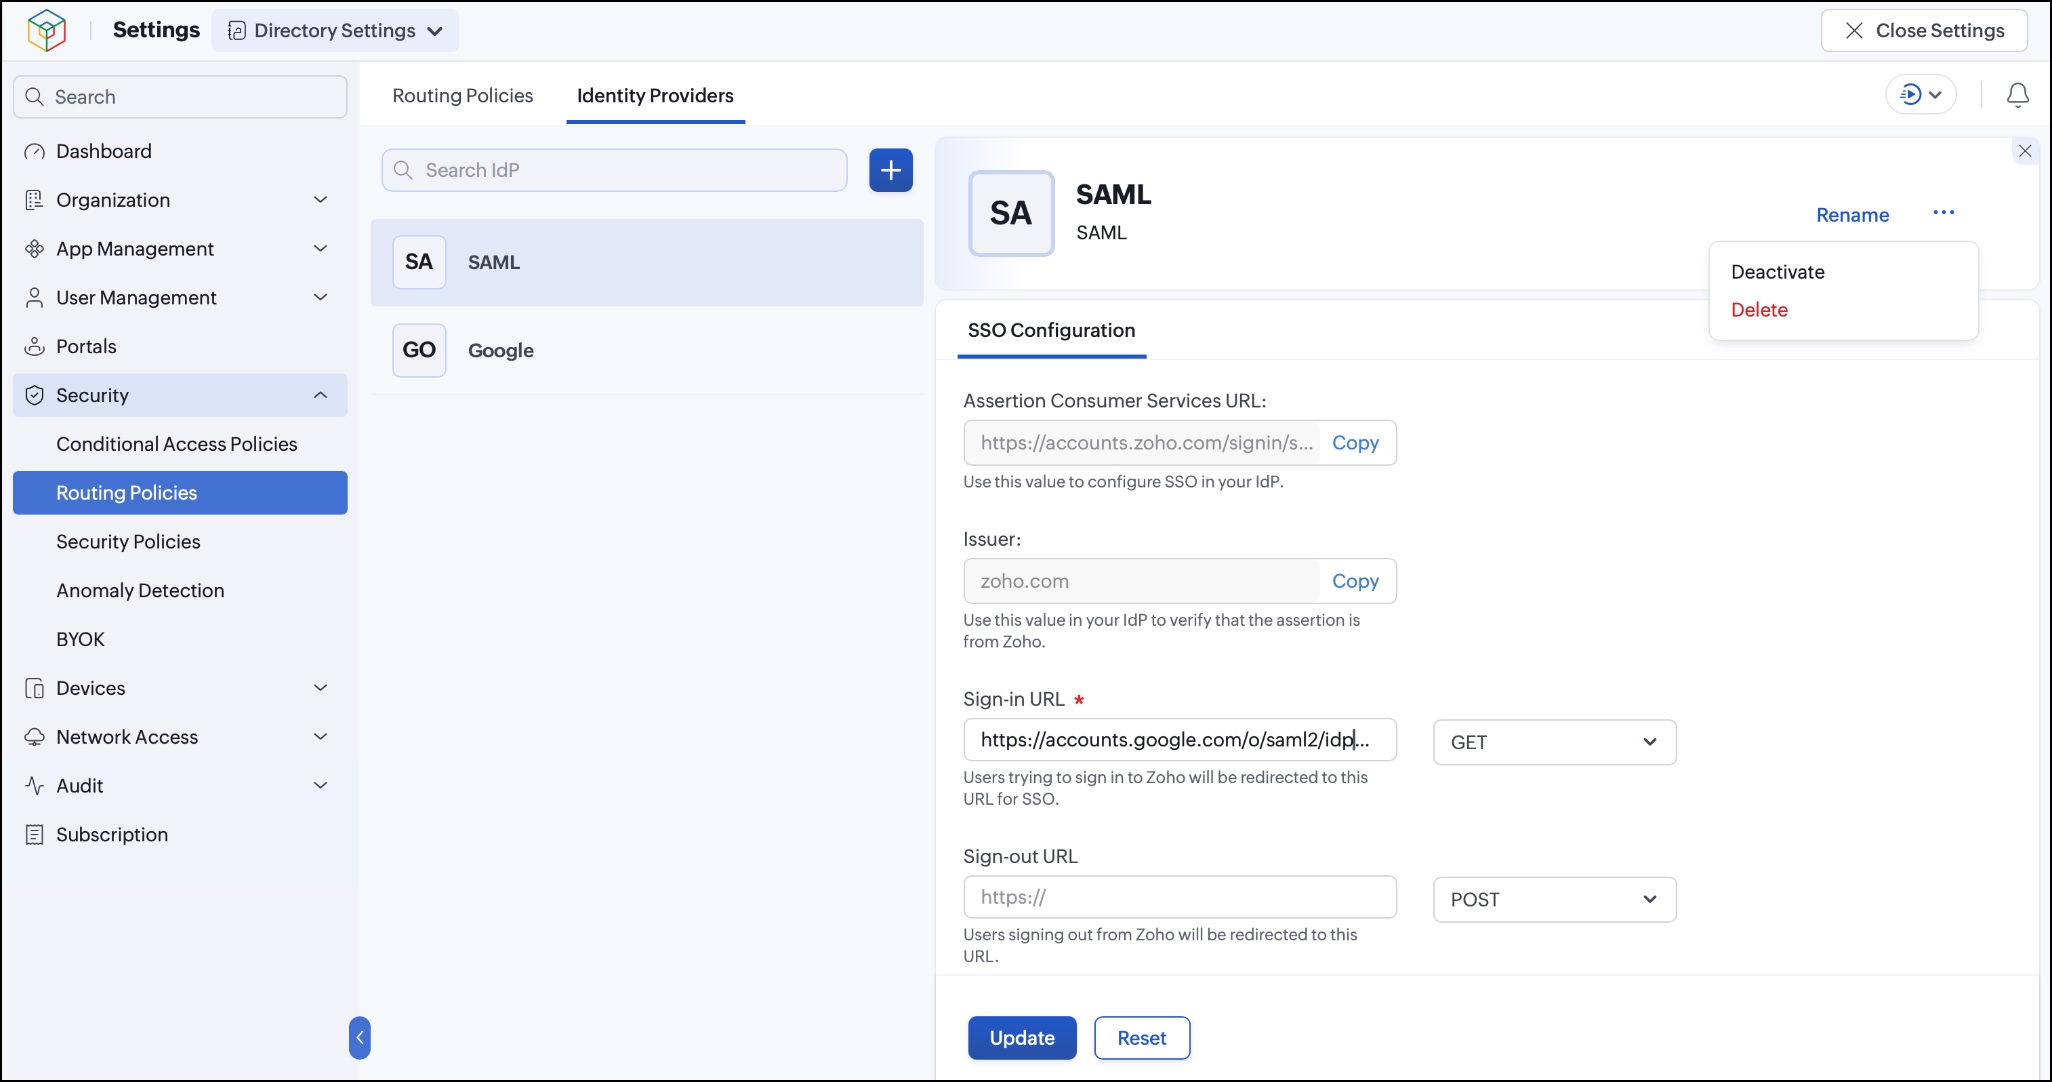This screenshot has height=1082, width=2052.
Task: Click the blue plus add IdP button
Action: tap(891, 170)
